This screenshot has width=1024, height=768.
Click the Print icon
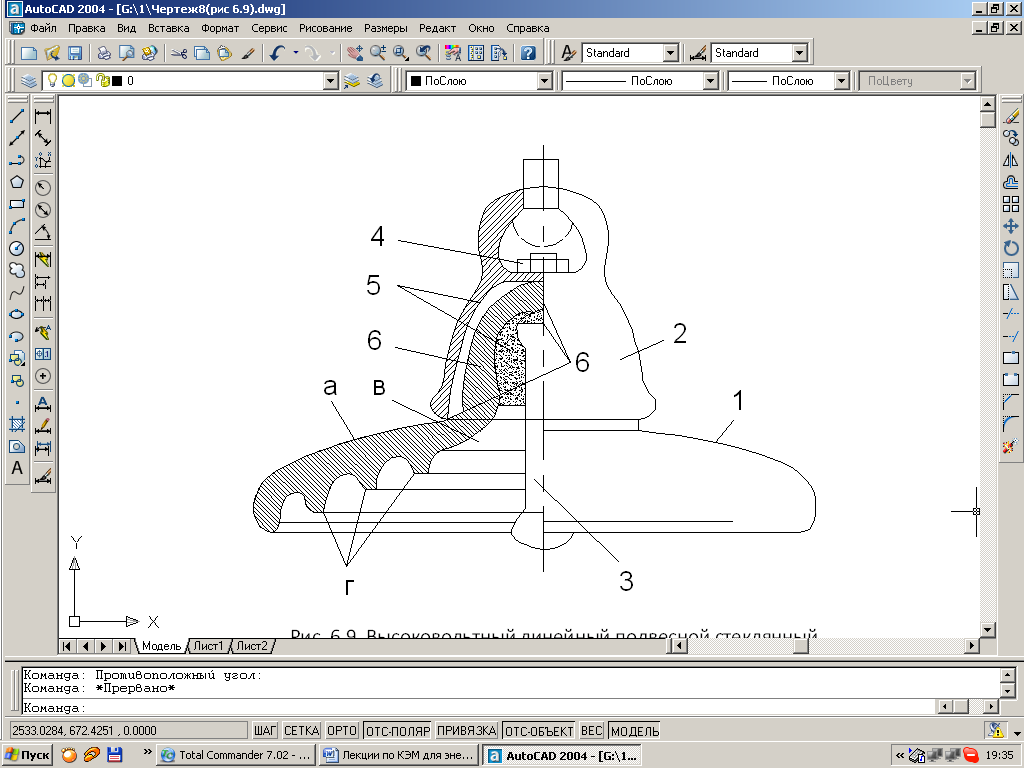pyautogui.click(x=104, y=53)
